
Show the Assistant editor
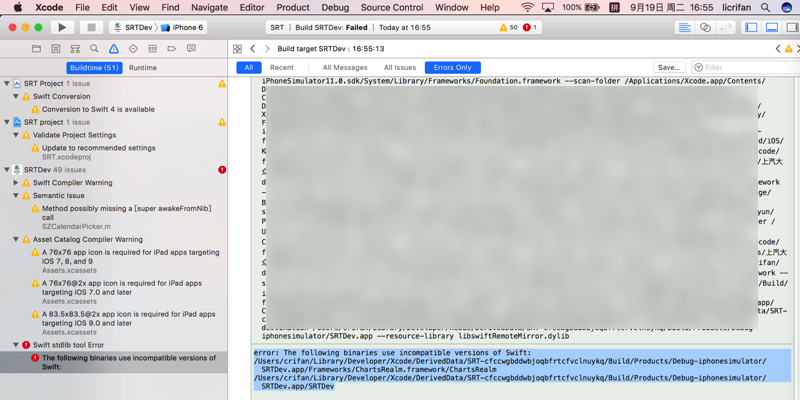tap(705, 28)
